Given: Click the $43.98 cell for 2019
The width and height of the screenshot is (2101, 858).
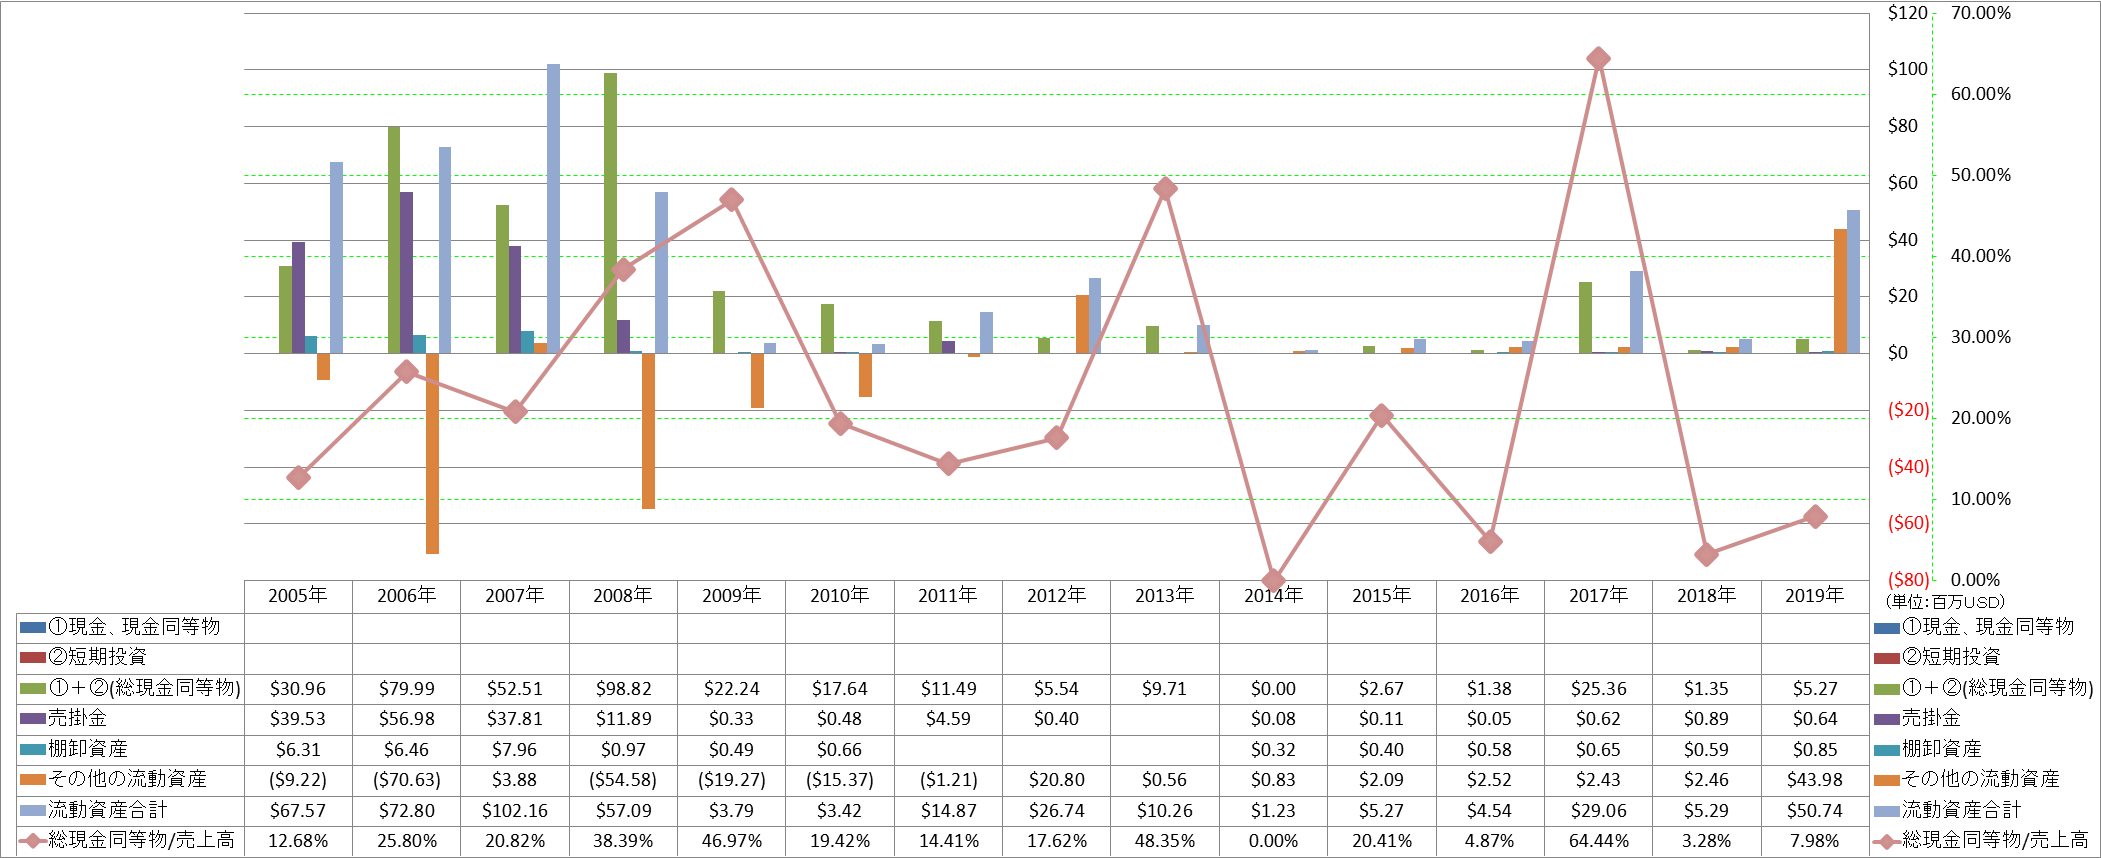Looking at the screenshot, I should pyautogui.click(x=1815, y=780).
